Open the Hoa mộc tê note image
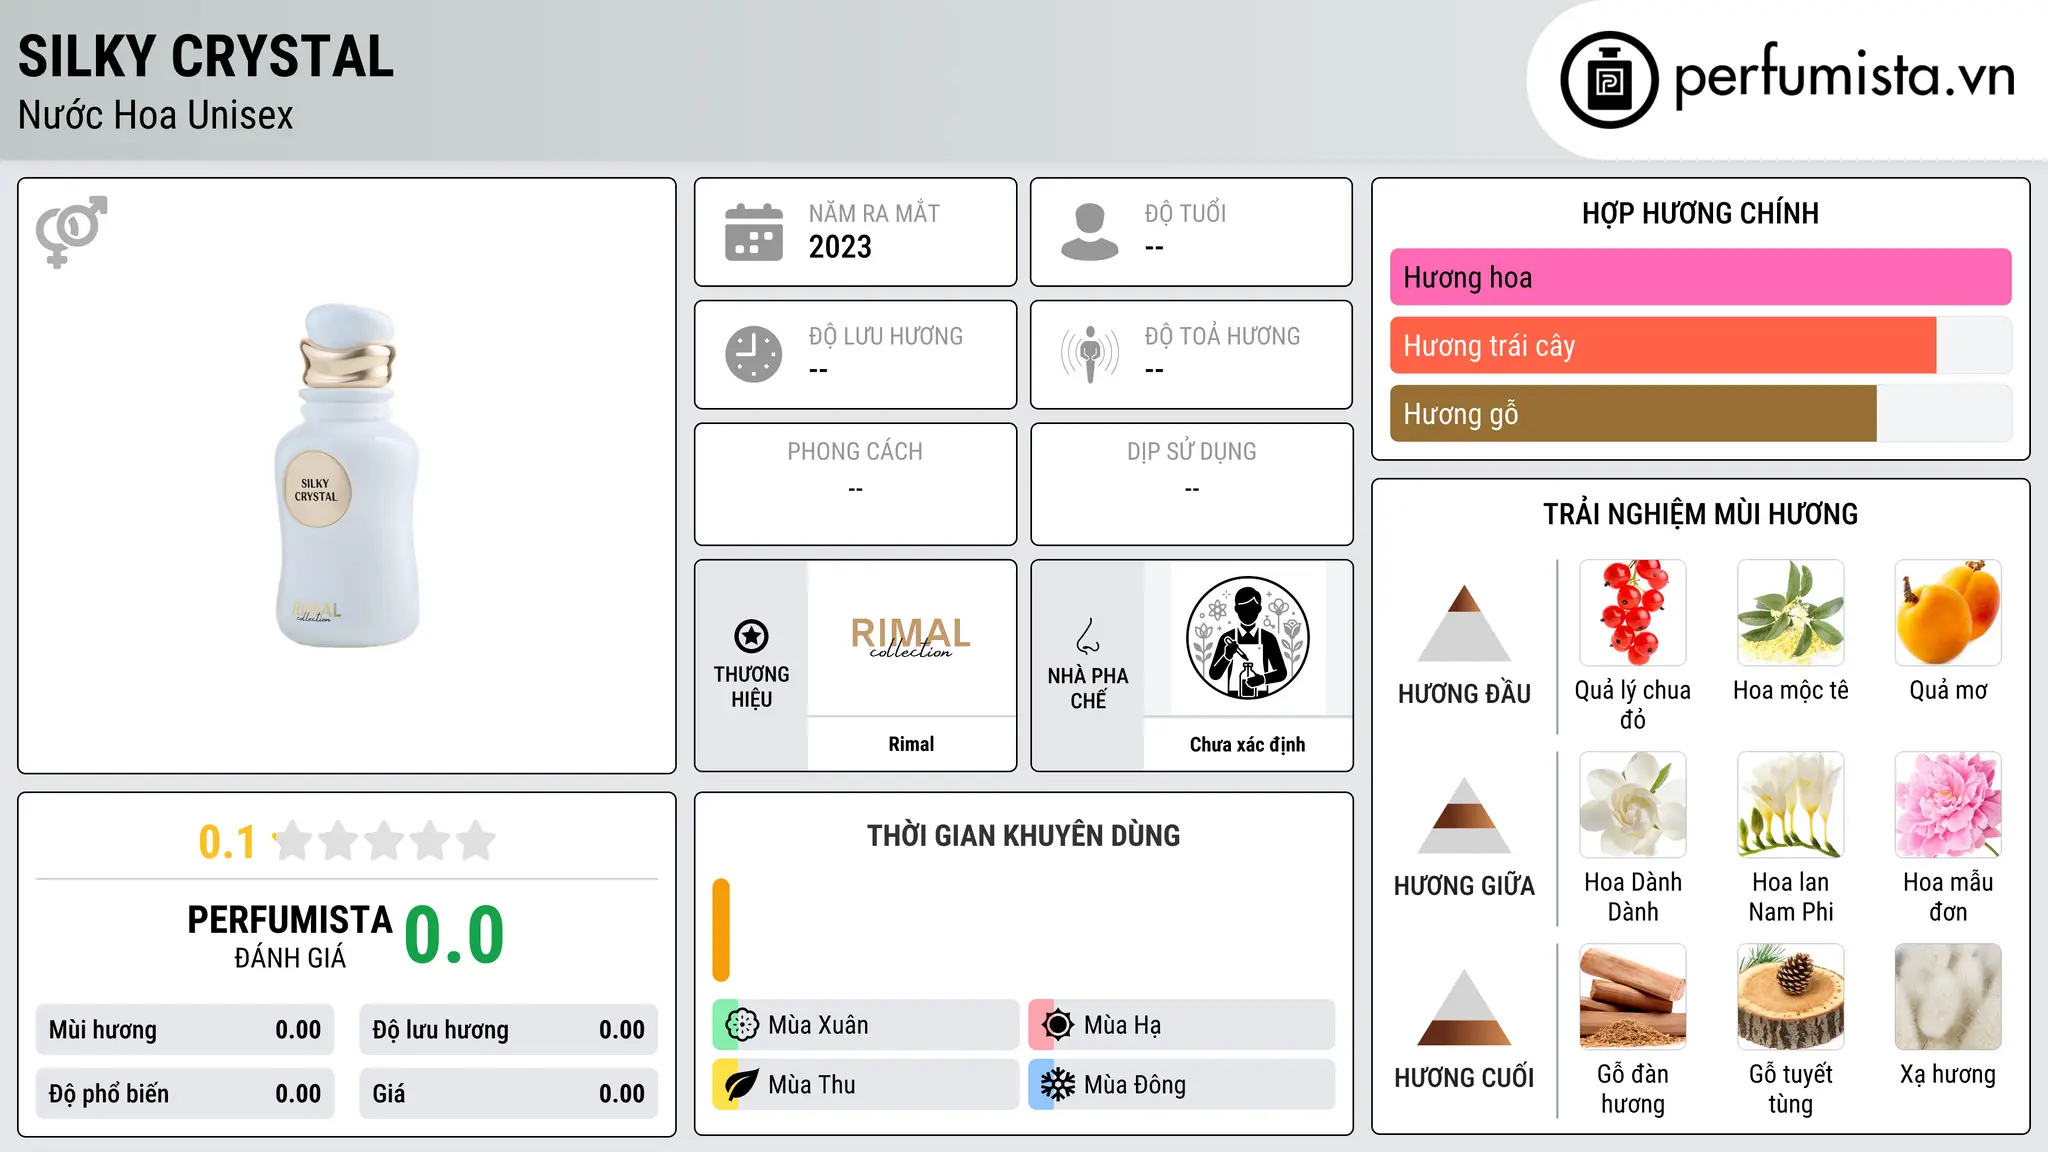The height and width of the screenshot is (1152, 2048). [x=1791, y=613]
